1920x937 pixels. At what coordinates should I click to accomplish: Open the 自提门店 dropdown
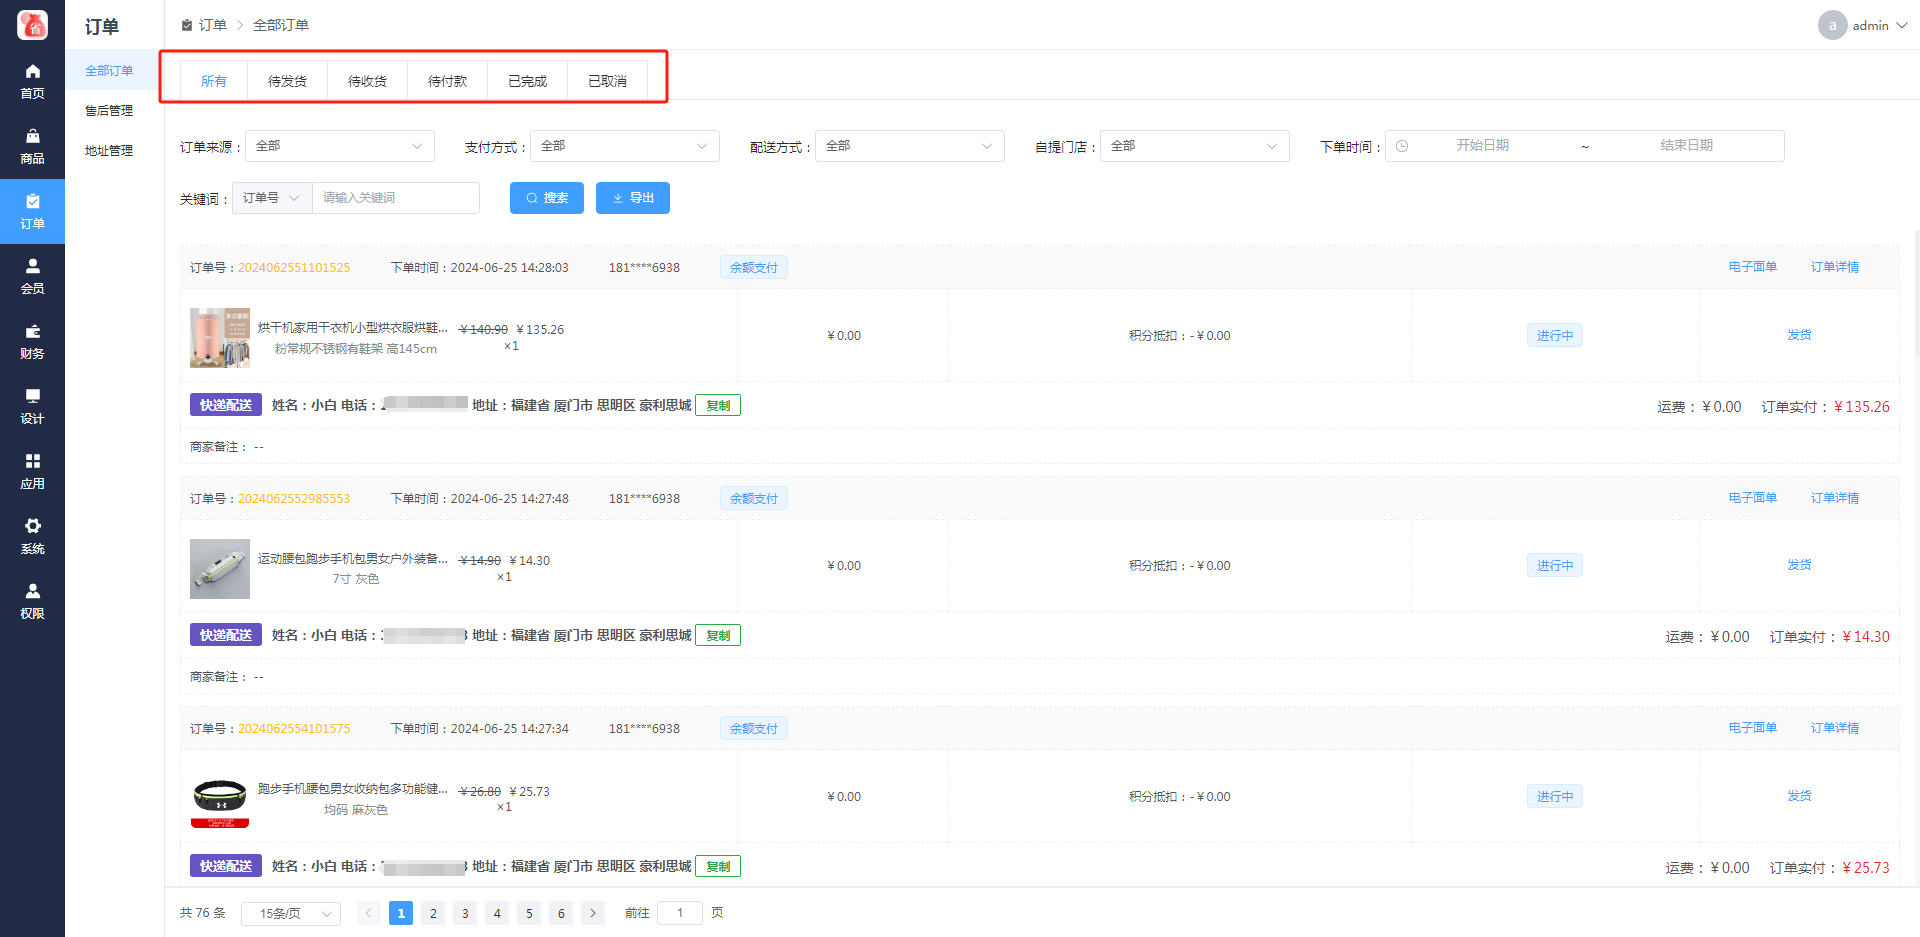click(x=1194, y=146)
